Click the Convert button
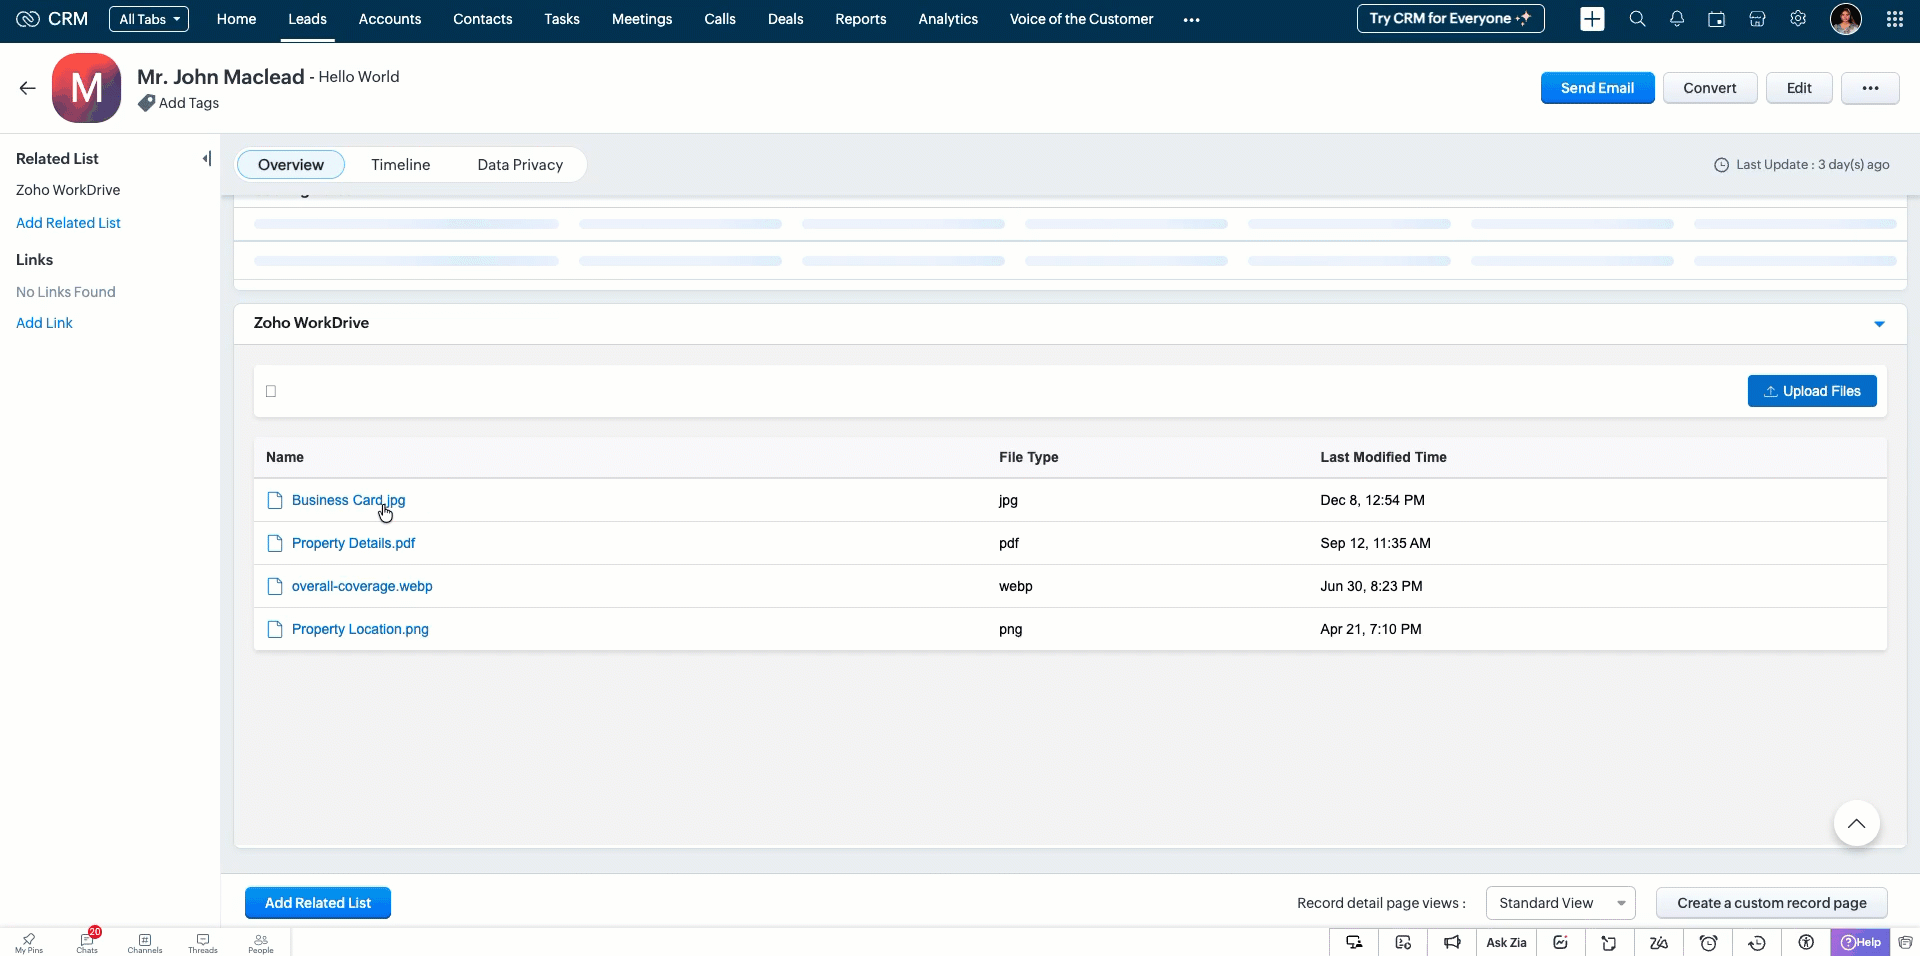Screen dimensions: 1920x956 coord(1709,88)
